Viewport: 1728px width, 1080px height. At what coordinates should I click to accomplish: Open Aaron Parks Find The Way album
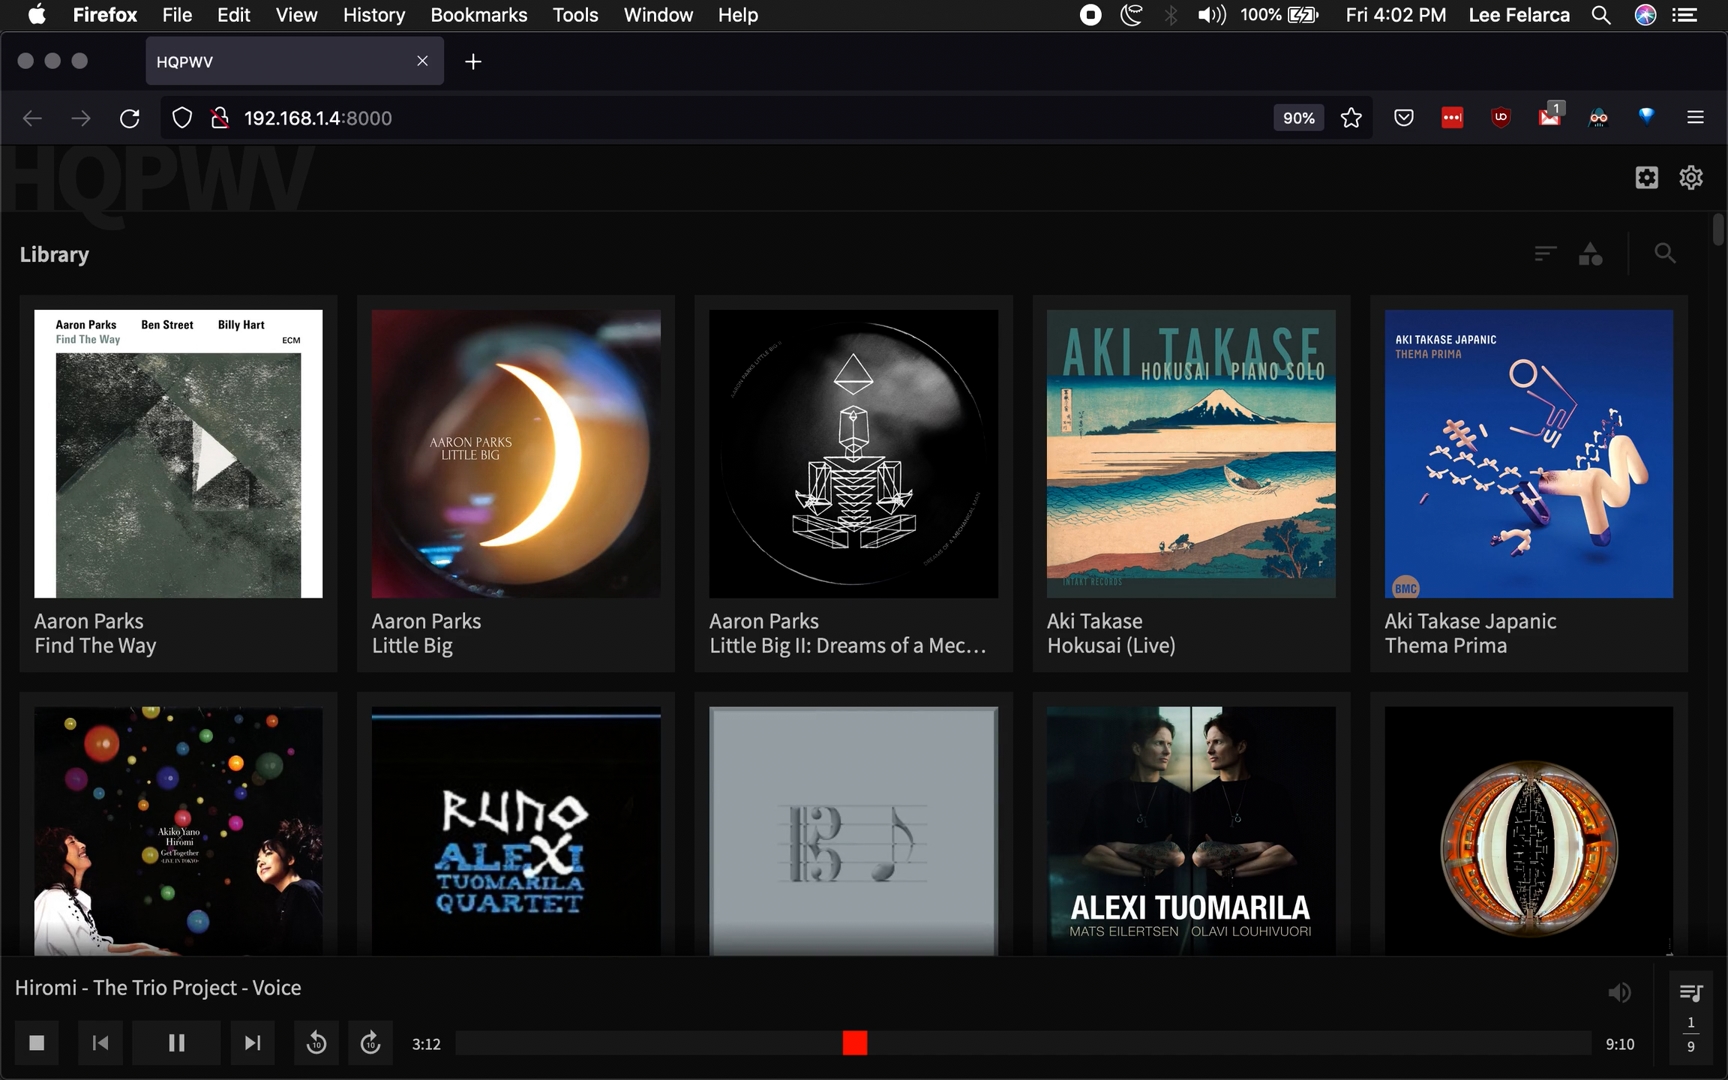click(x=178, y=454)
